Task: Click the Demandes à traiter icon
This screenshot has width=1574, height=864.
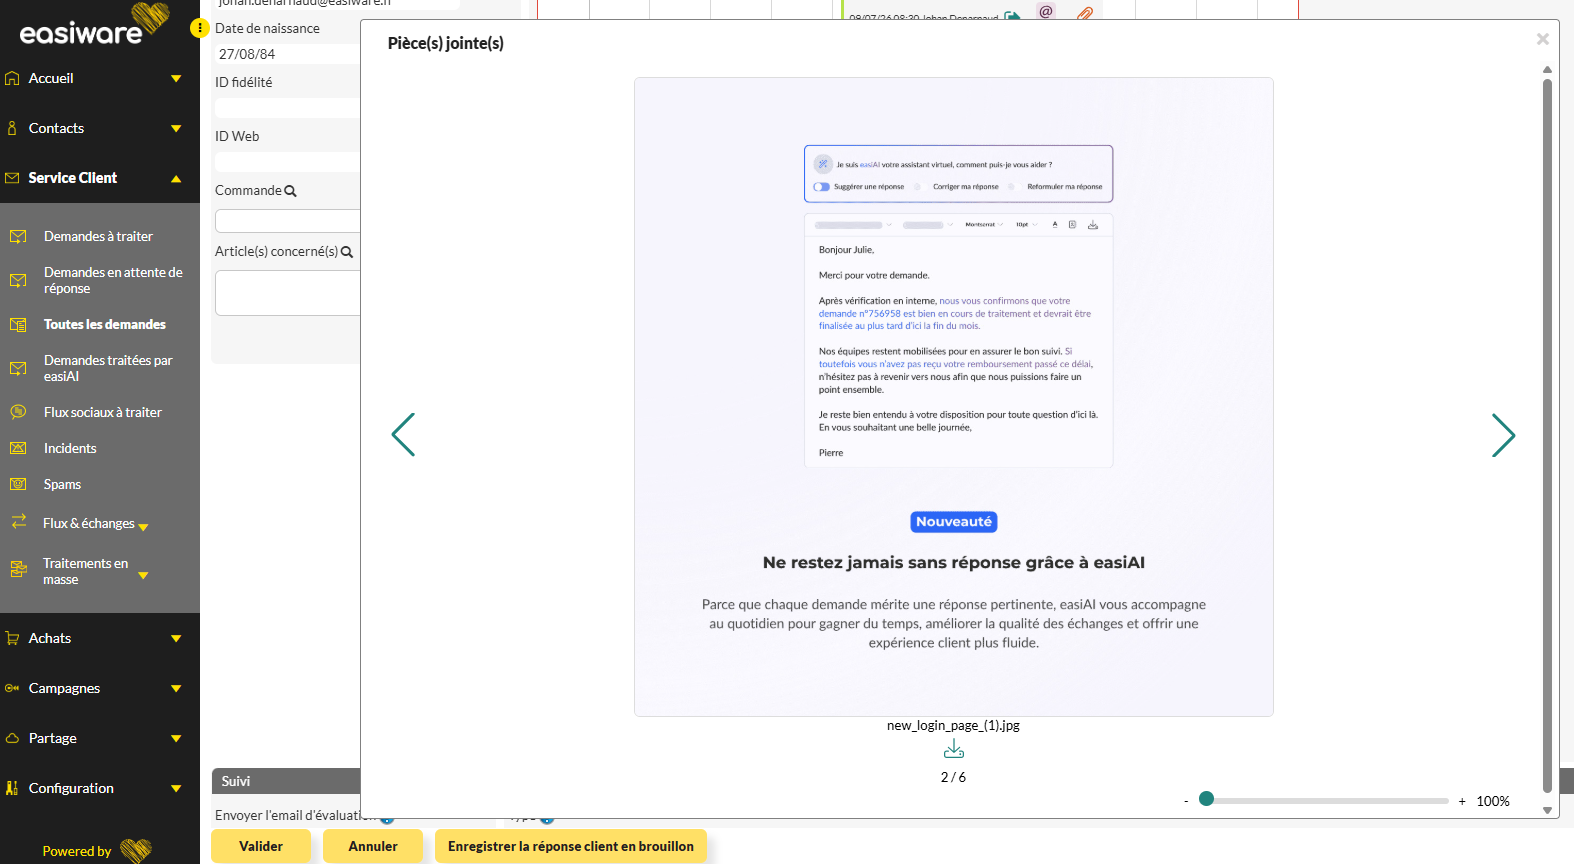Action: click(18, 236)
